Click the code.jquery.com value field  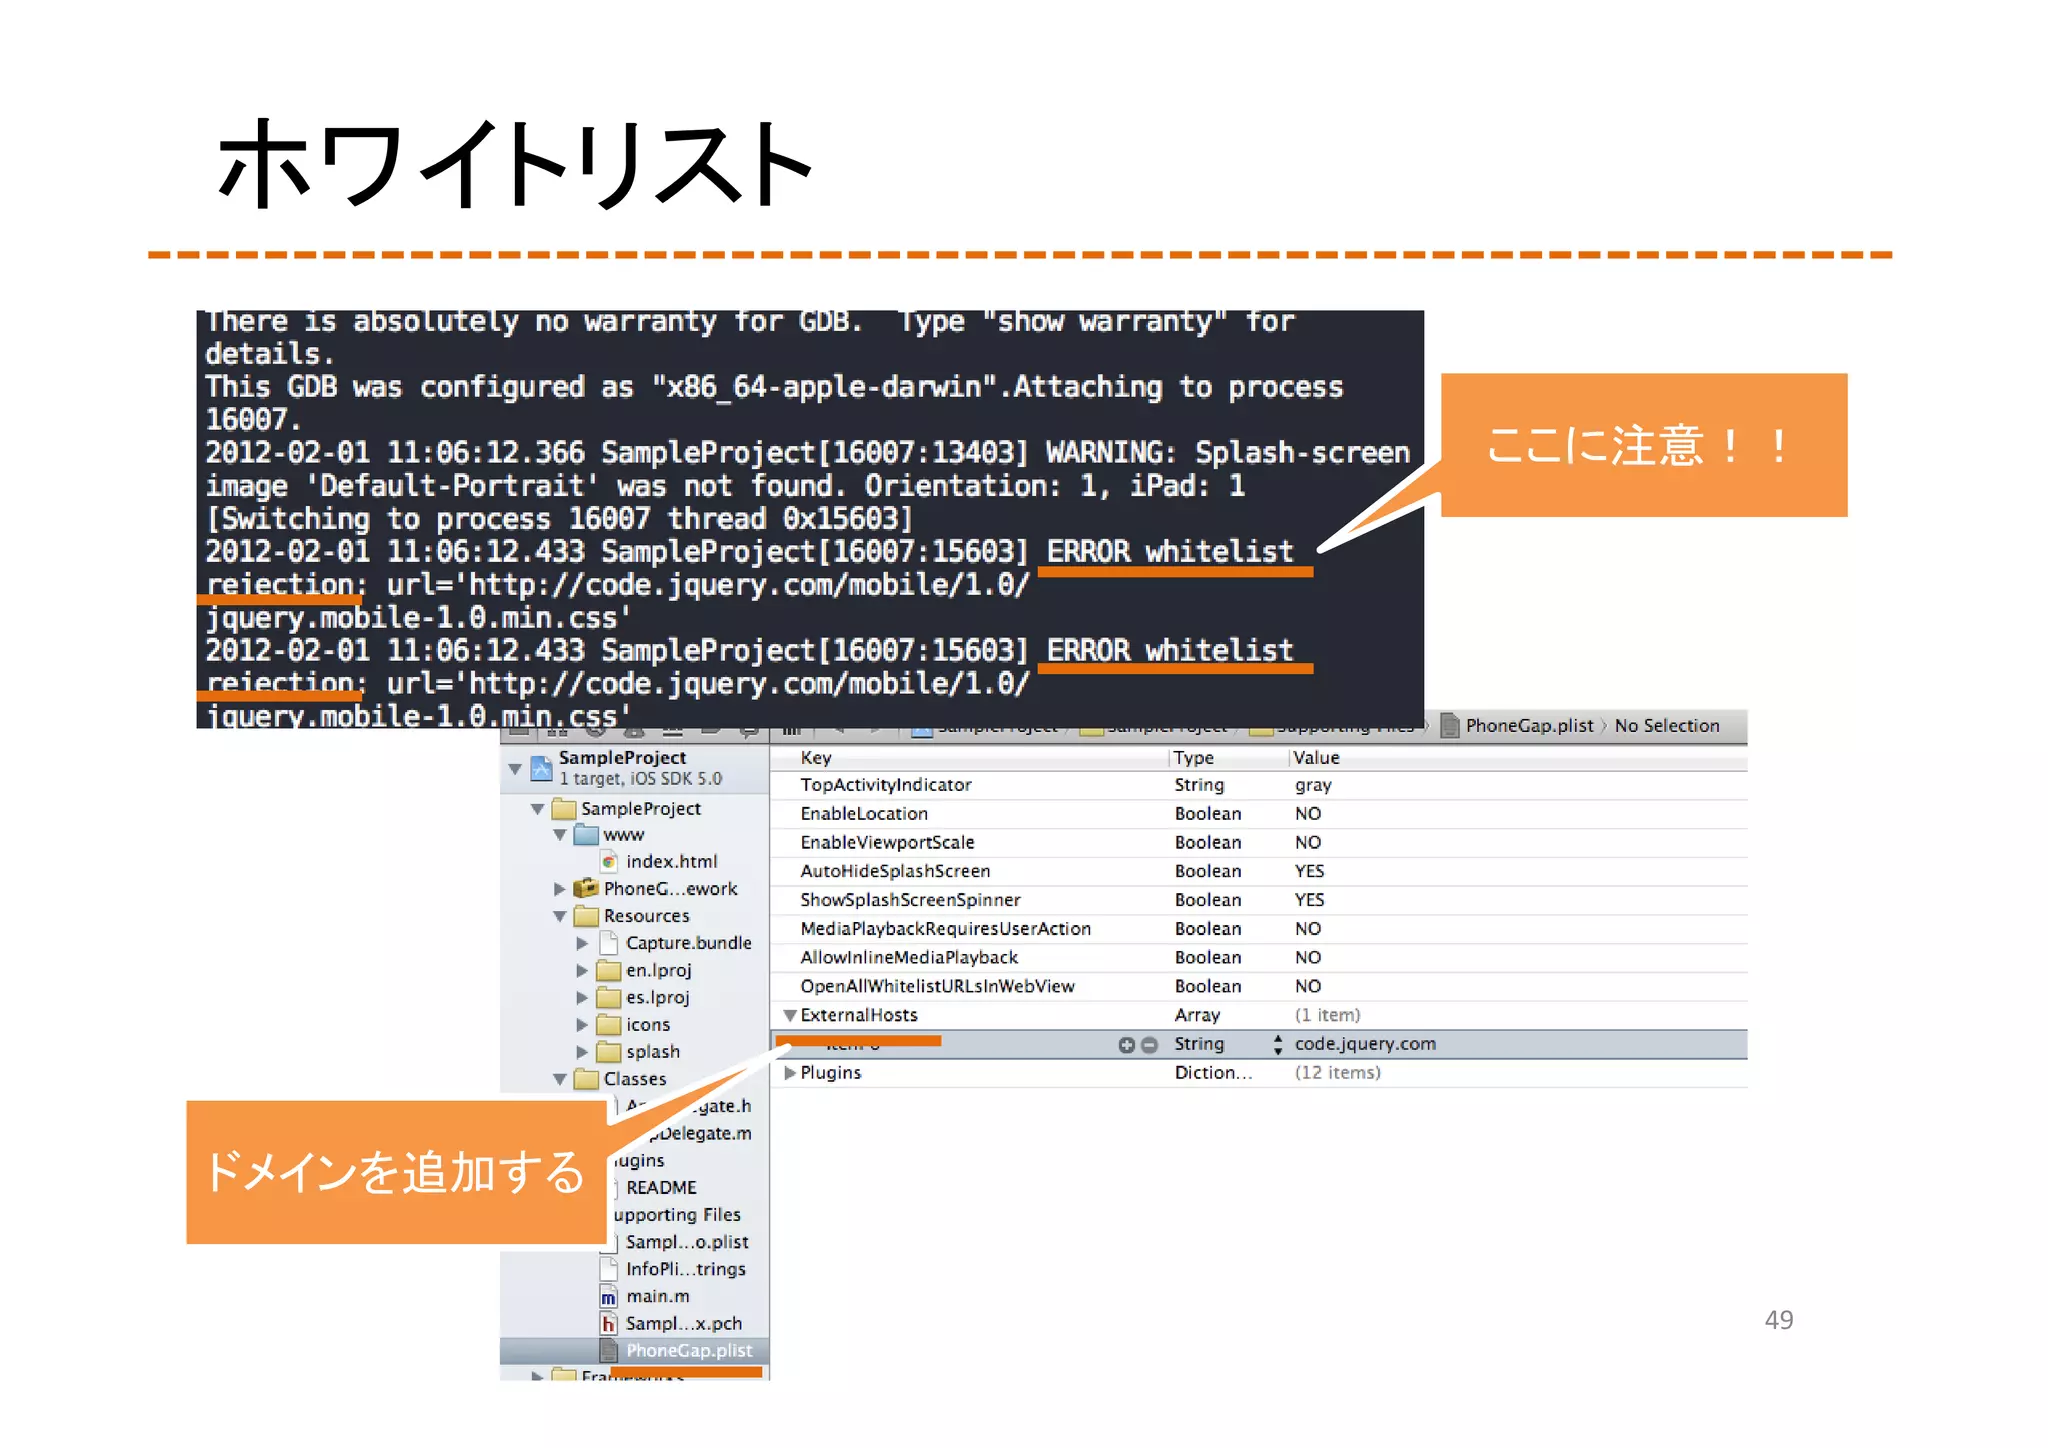[1365, 1044]
